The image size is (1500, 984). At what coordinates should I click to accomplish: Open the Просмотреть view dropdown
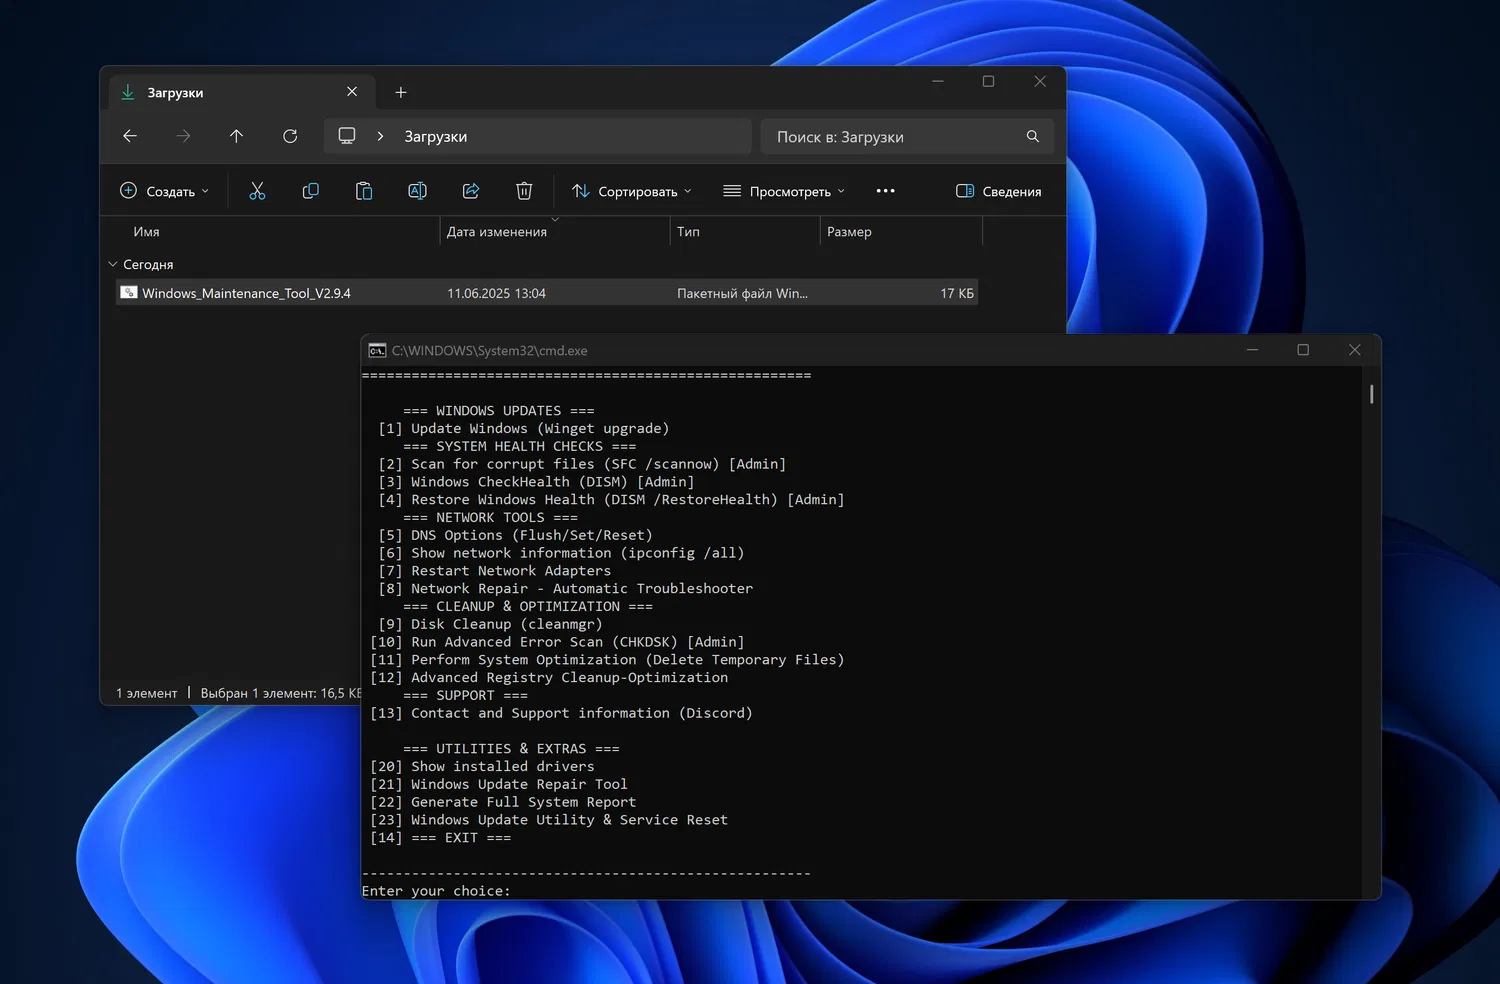(x=784, y=191)
